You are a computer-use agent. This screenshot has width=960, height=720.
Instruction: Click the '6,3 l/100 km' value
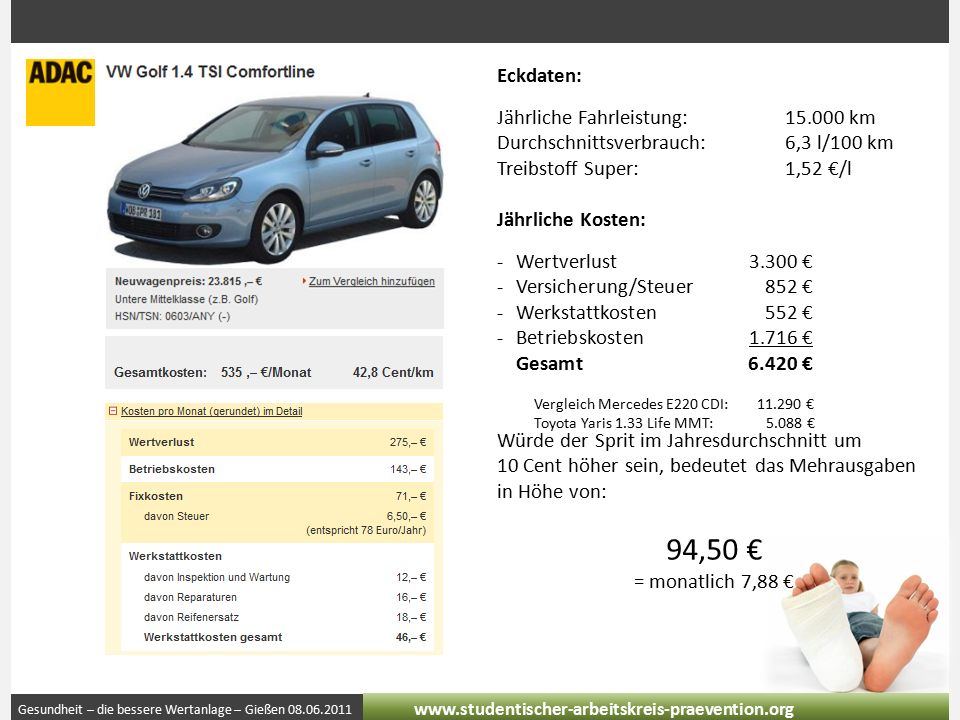pyautogui.click(x=839, y=143)
